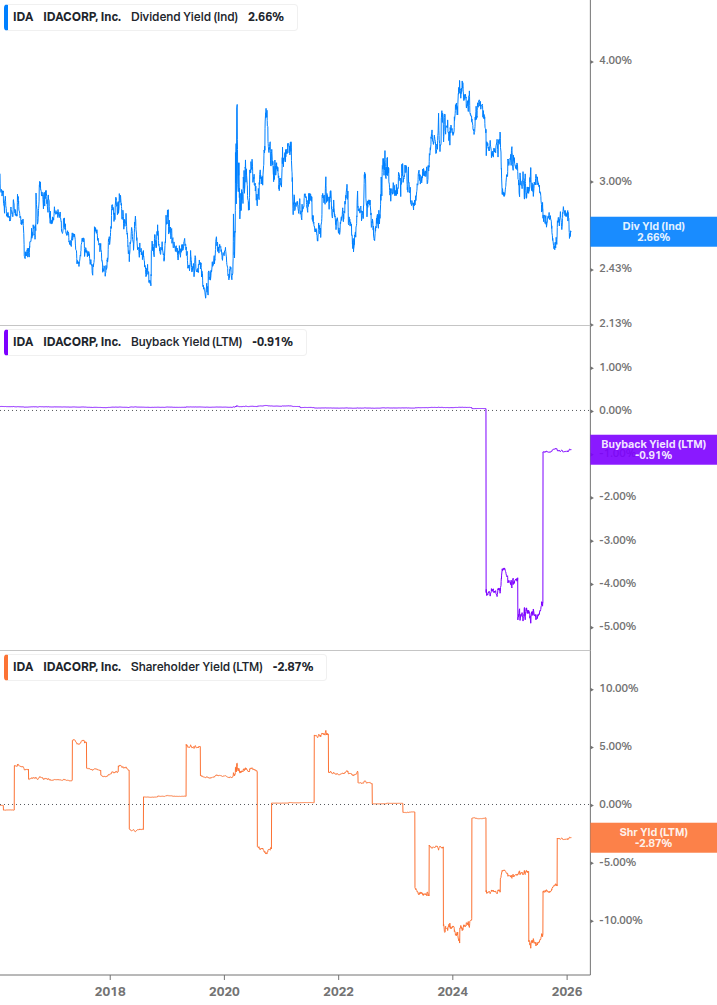Image resolution: width=717 pixels, height=1005 pixels.
Task: Click the -3.00% tick on the buyback yield axis
Action: (x=618, y=540)
